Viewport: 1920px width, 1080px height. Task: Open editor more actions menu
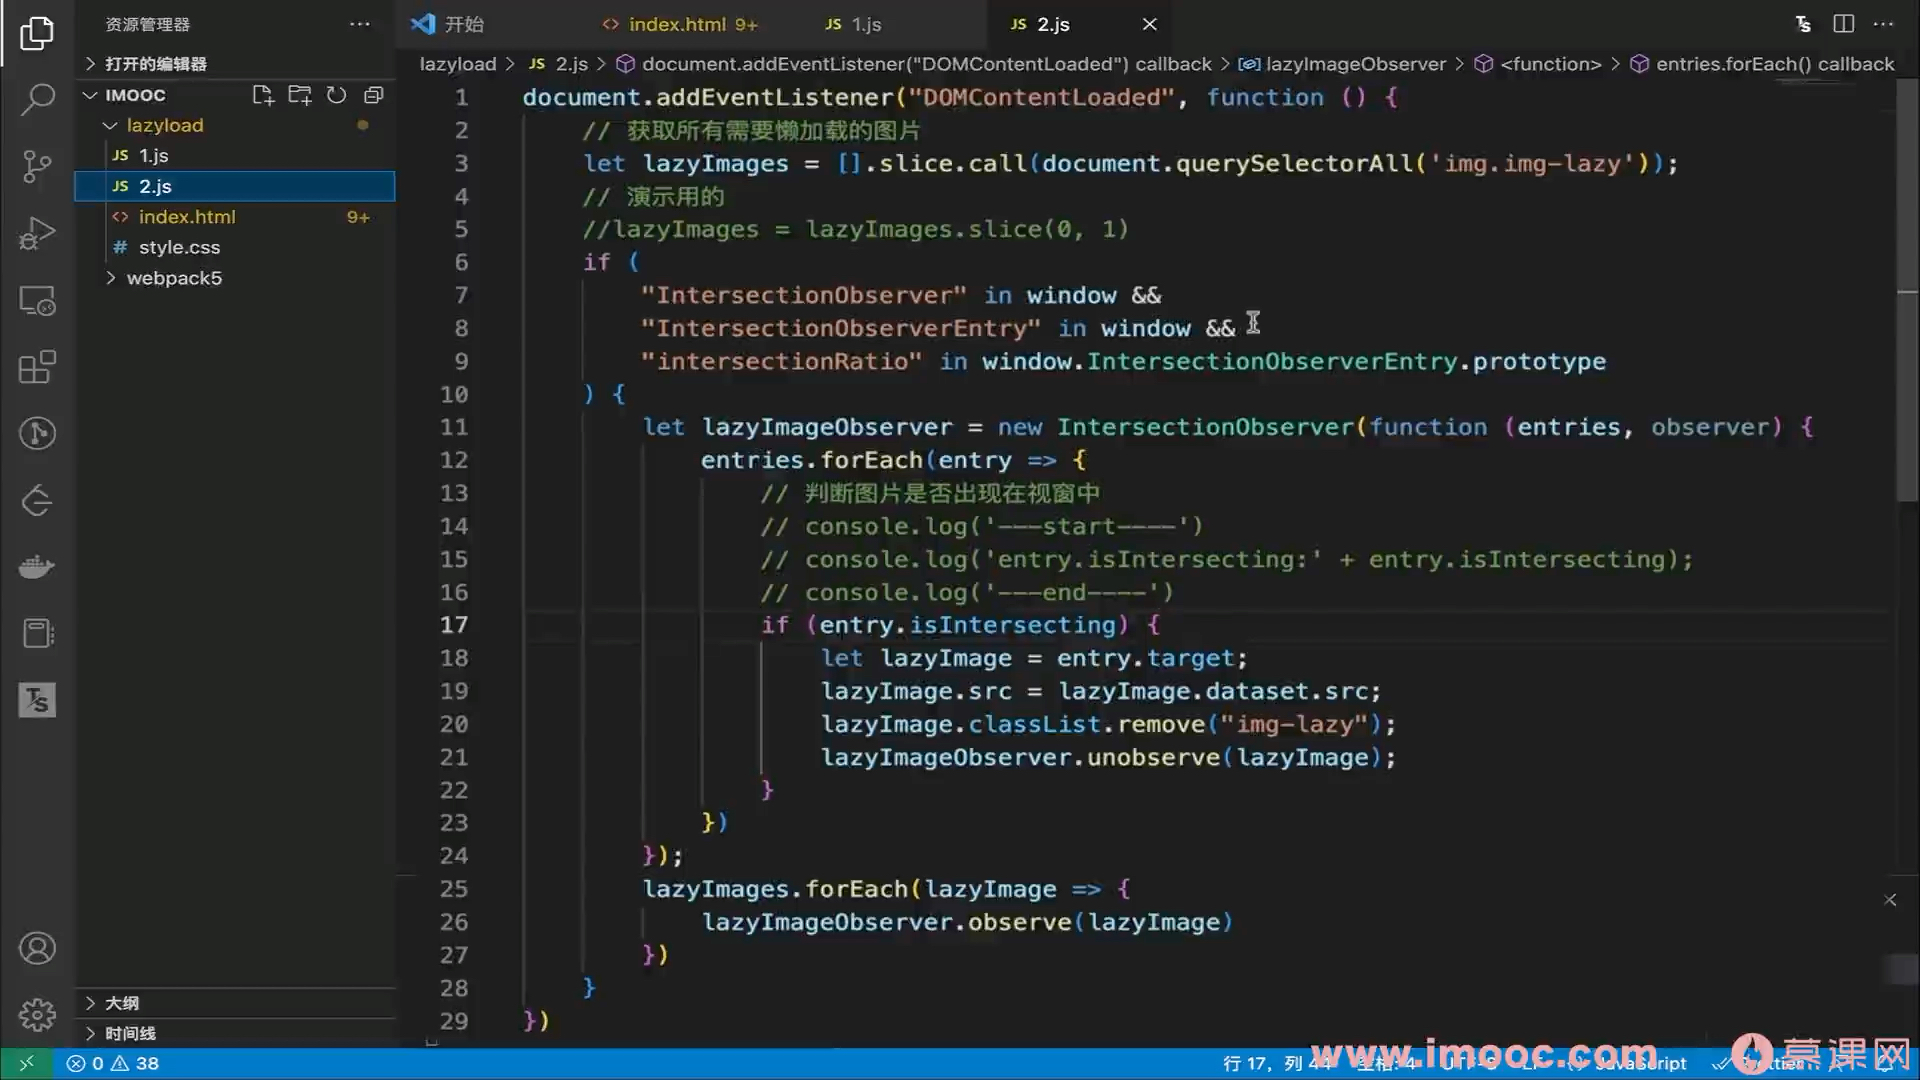tap(1884, 24)
